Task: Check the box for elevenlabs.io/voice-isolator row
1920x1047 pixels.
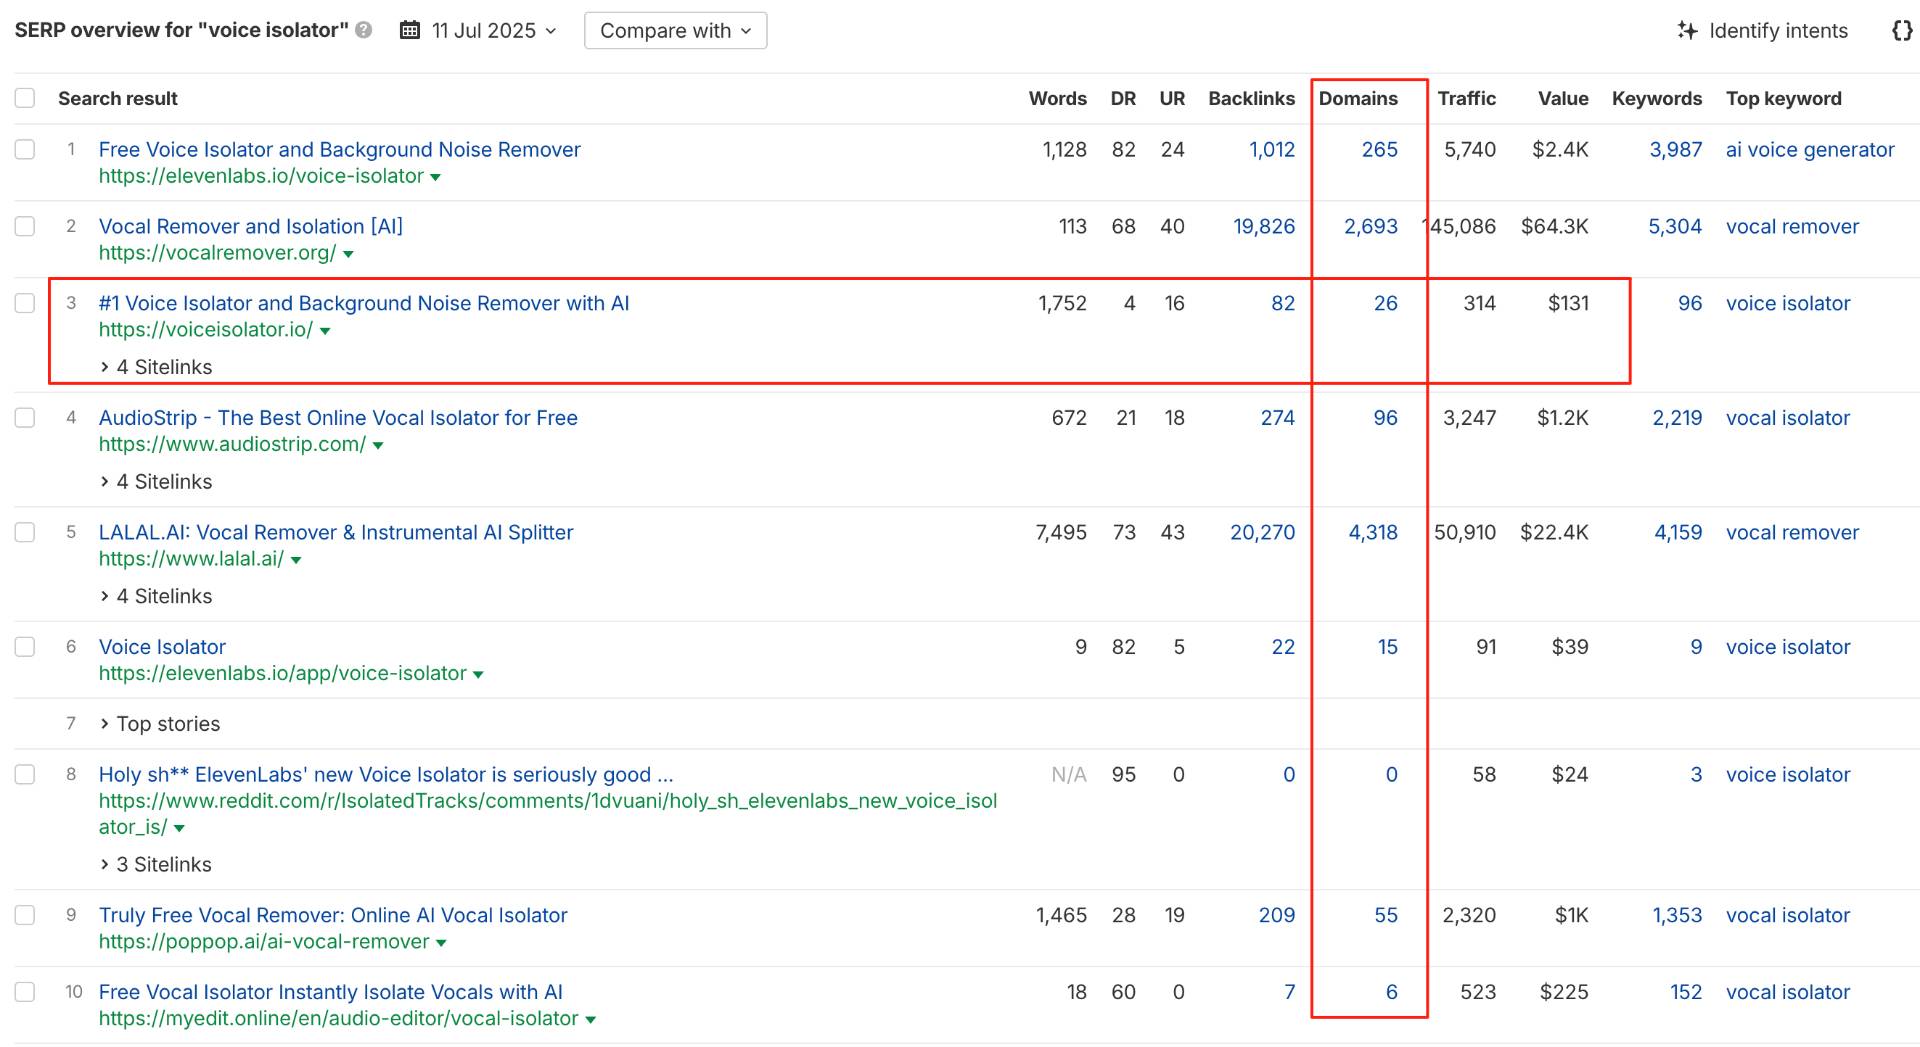Action: click(x=25, y=149)
